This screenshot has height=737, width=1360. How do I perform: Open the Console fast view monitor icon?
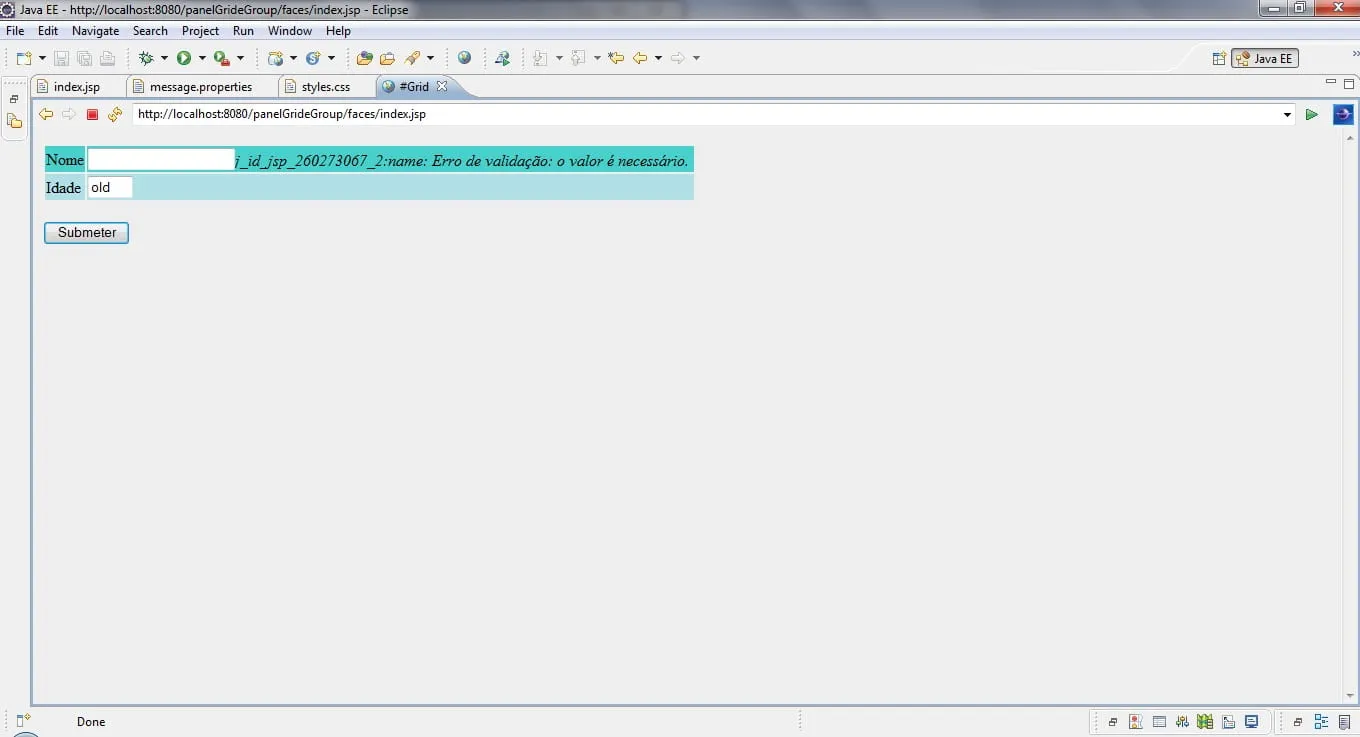coord(1251,722)
